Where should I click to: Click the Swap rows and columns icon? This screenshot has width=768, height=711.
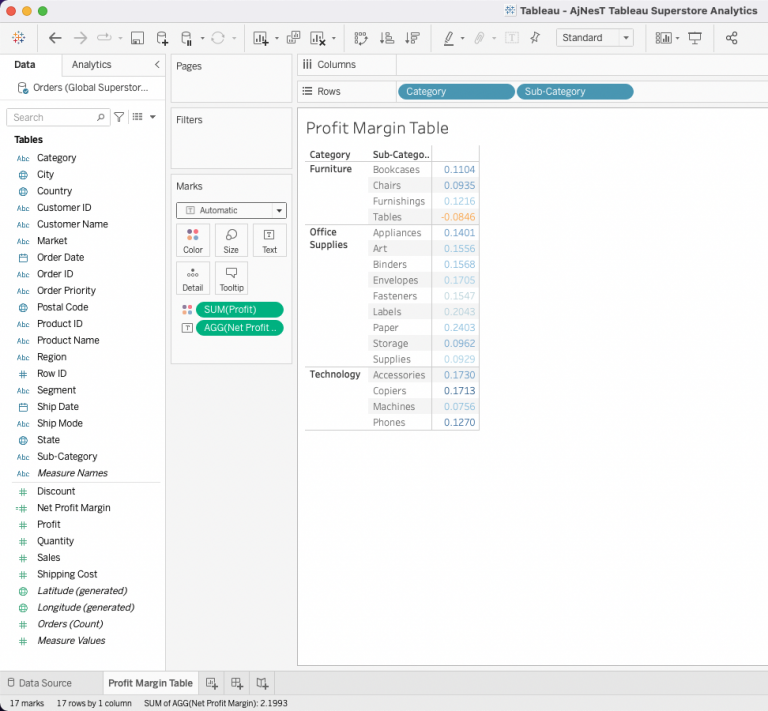point(361,38)
